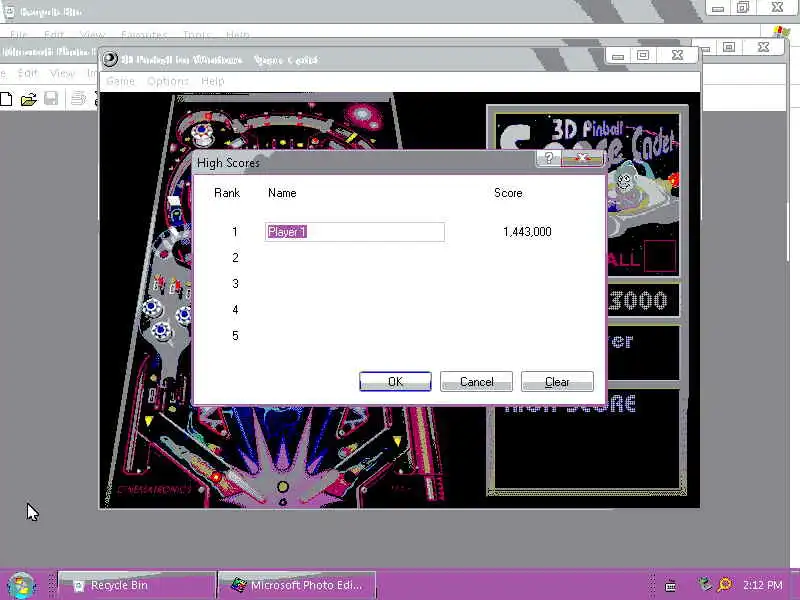
Task: Switch to Recycle Bin taskbar button
Action: [137, 585]
